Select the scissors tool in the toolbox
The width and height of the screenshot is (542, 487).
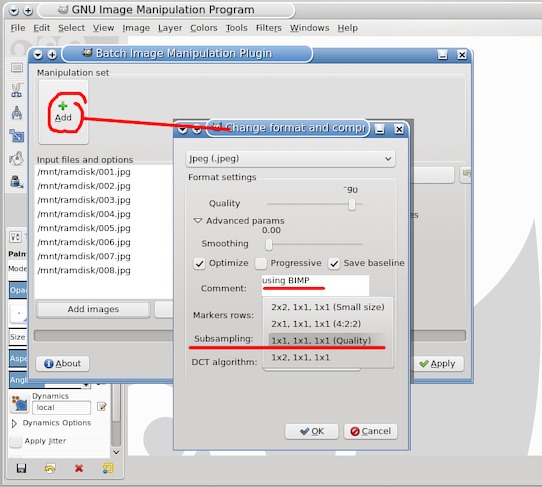click(17, 91)
